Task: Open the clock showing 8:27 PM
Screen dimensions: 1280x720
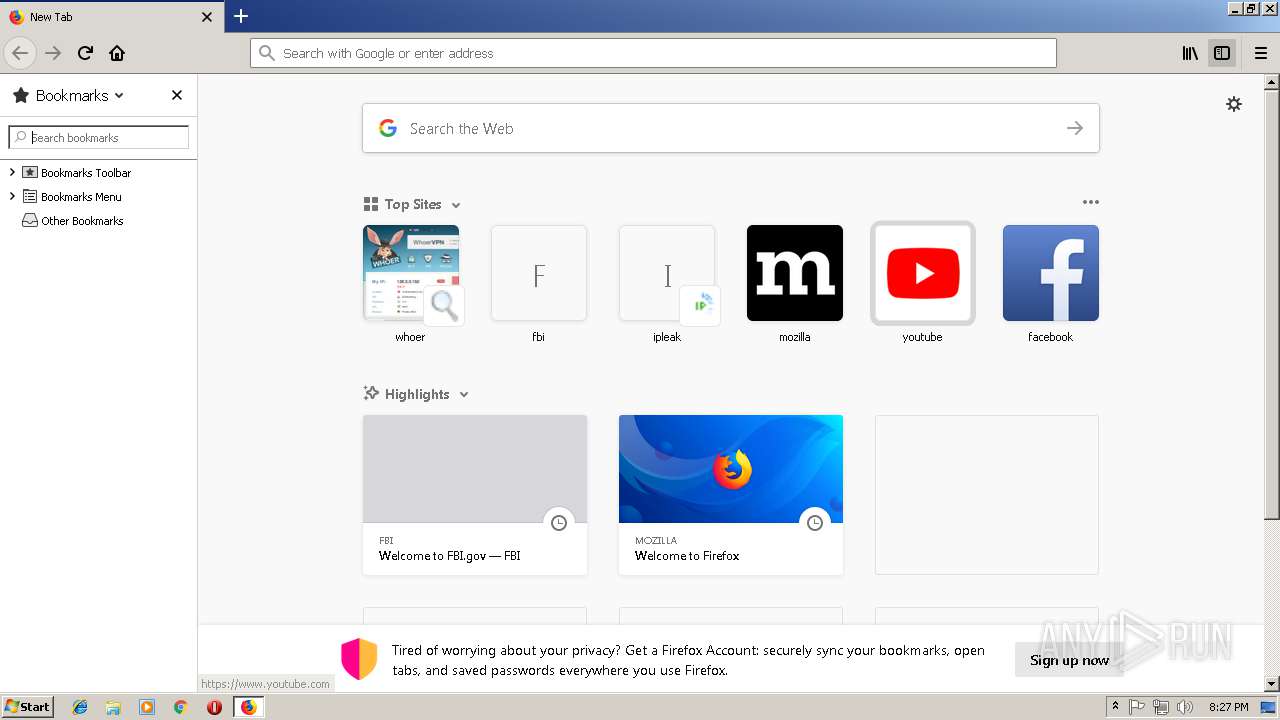Action: click(x=1229, y=707)
